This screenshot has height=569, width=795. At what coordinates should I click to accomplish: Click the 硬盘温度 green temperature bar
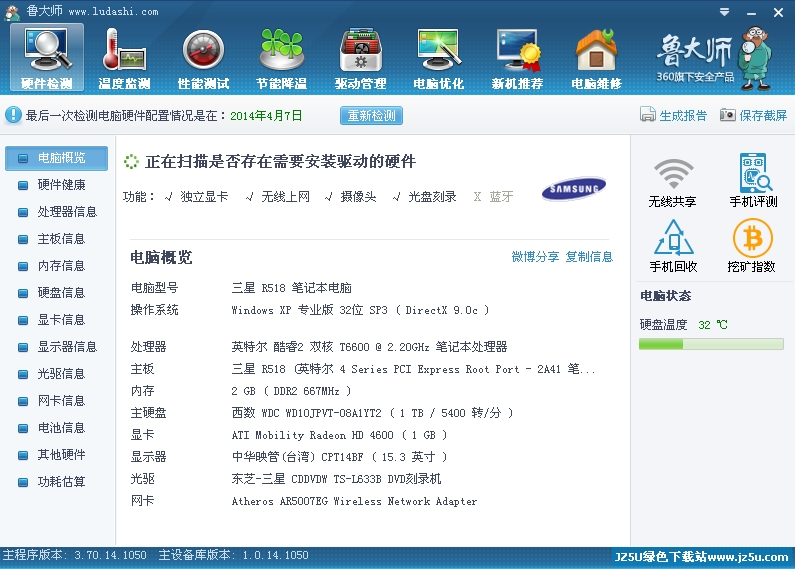(x=711, y=344)
